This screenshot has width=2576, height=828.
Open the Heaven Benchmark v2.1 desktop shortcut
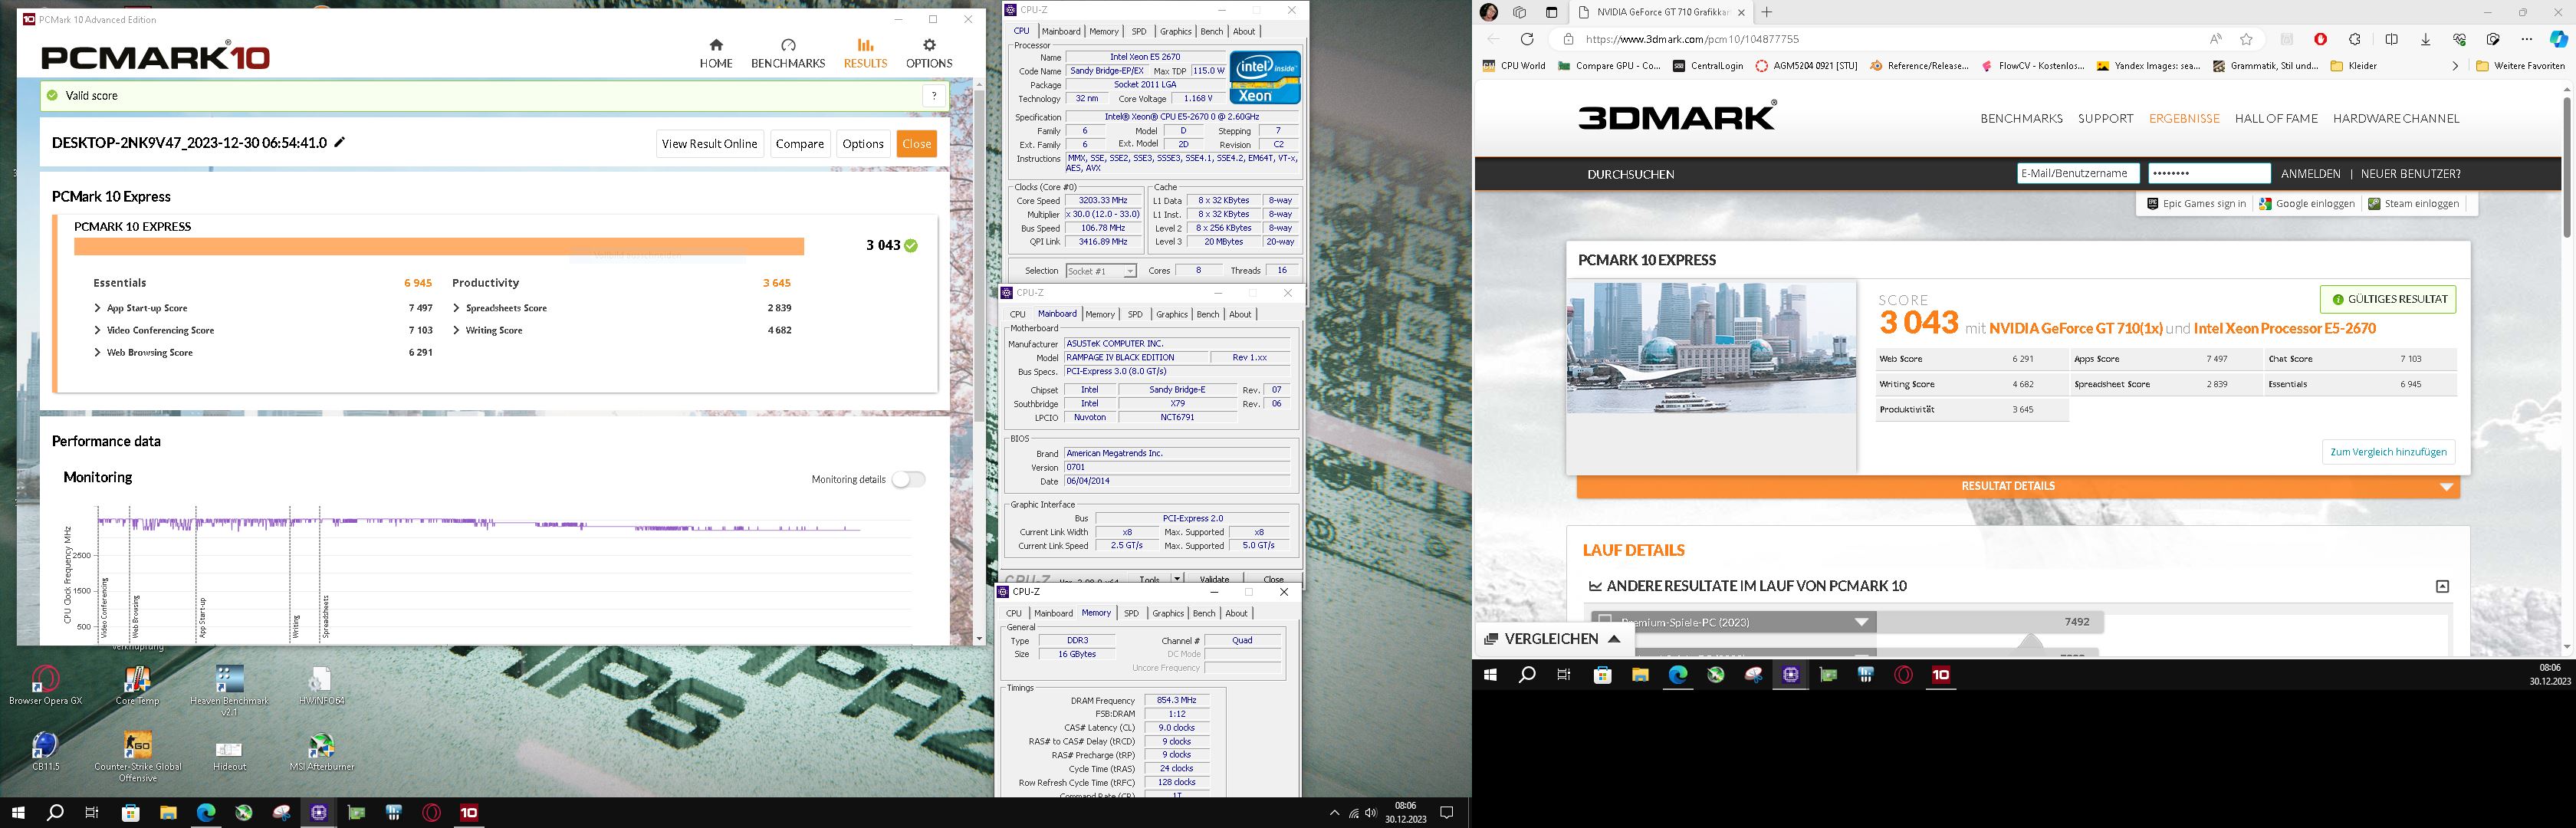click(229, 690)
